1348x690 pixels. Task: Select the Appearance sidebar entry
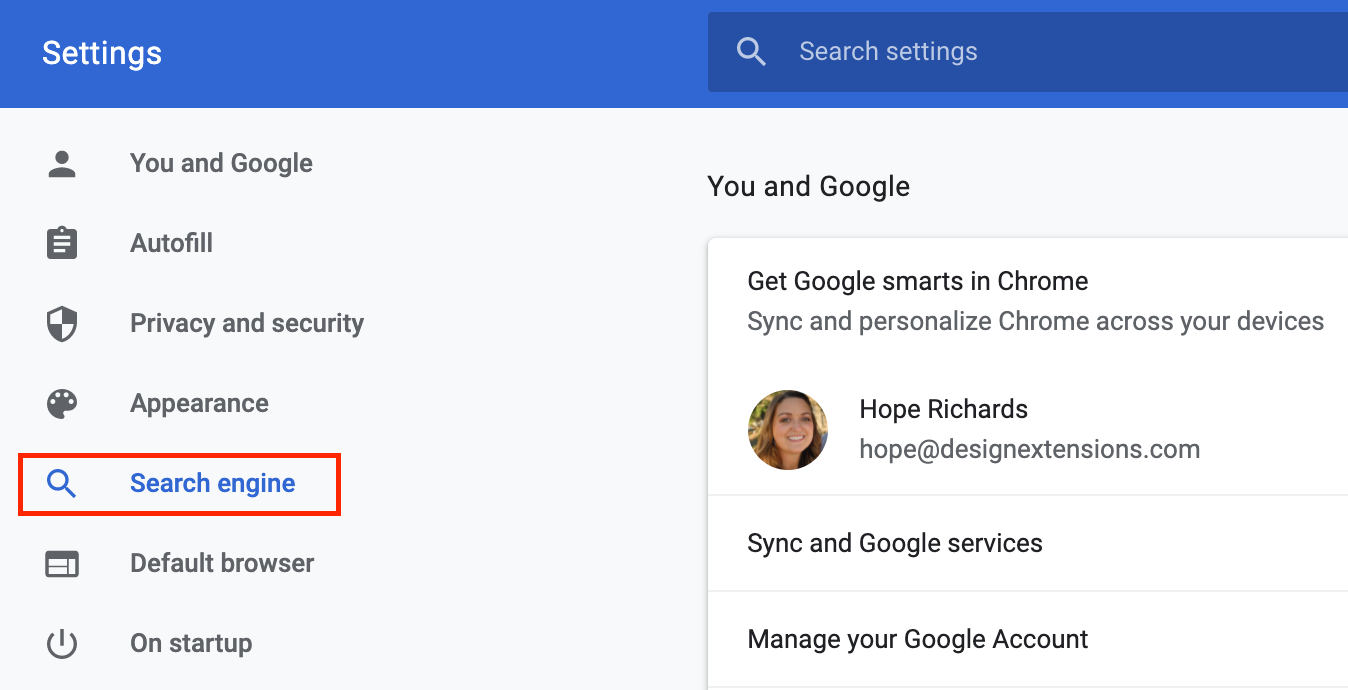(x=199, y=403)
